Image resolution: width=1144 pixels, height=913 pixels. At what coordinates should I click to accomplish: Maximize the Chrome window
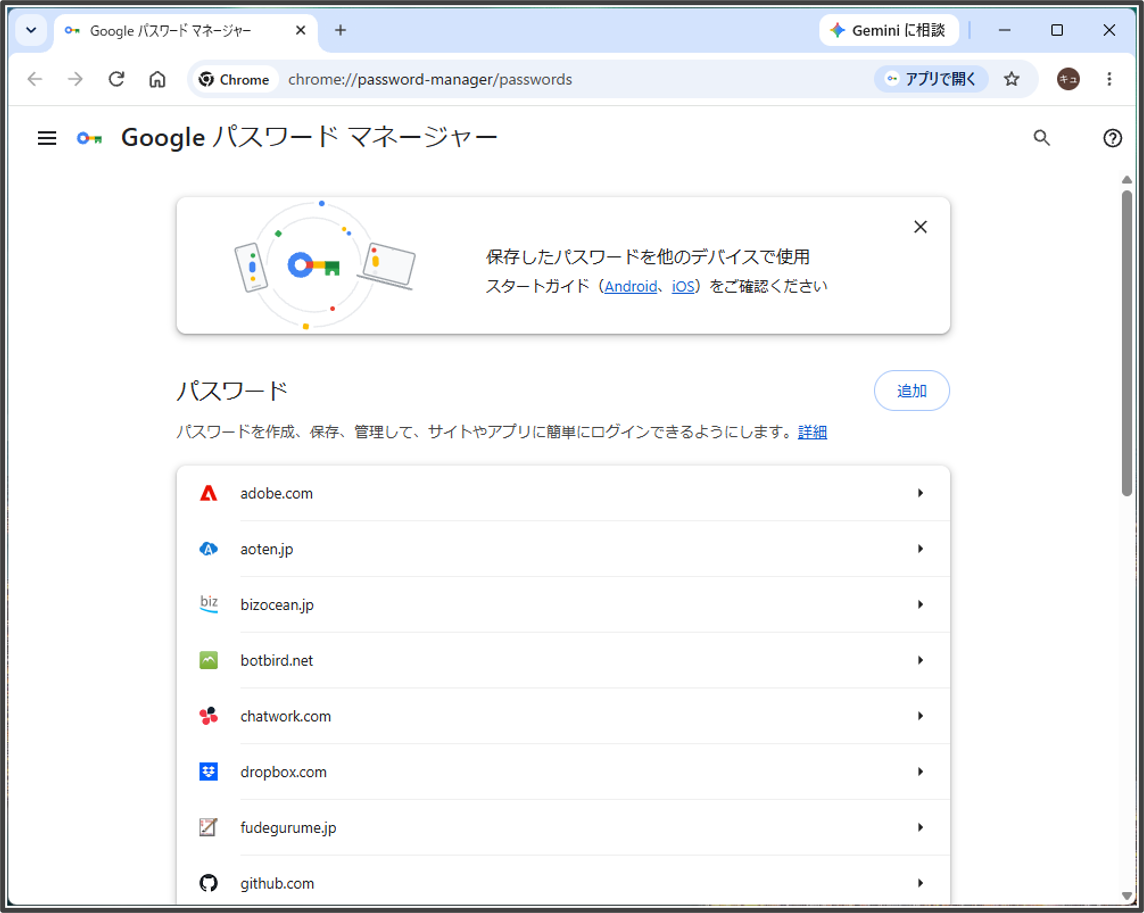[1056, 30]
